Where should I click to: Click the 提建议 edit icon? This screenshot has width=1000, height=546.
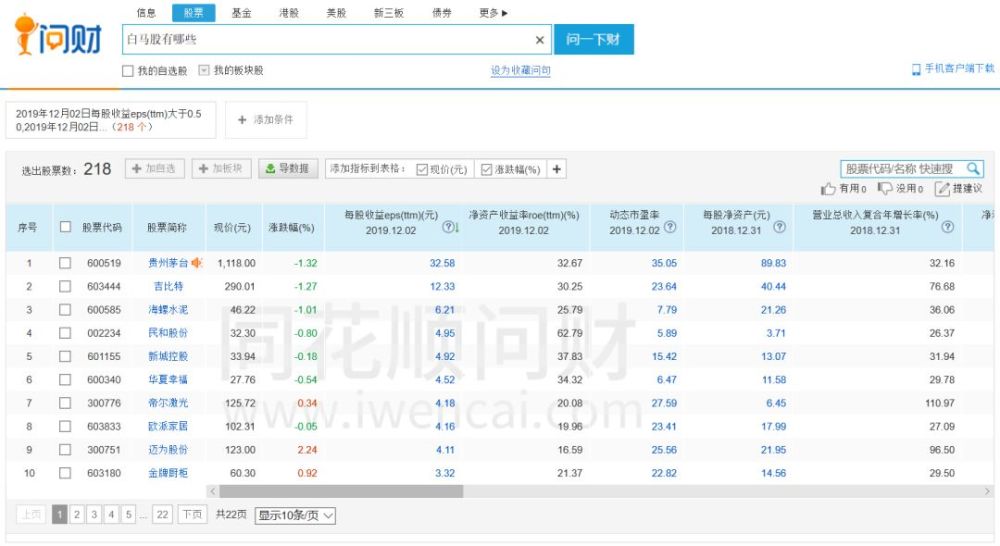tap(942, 189)
